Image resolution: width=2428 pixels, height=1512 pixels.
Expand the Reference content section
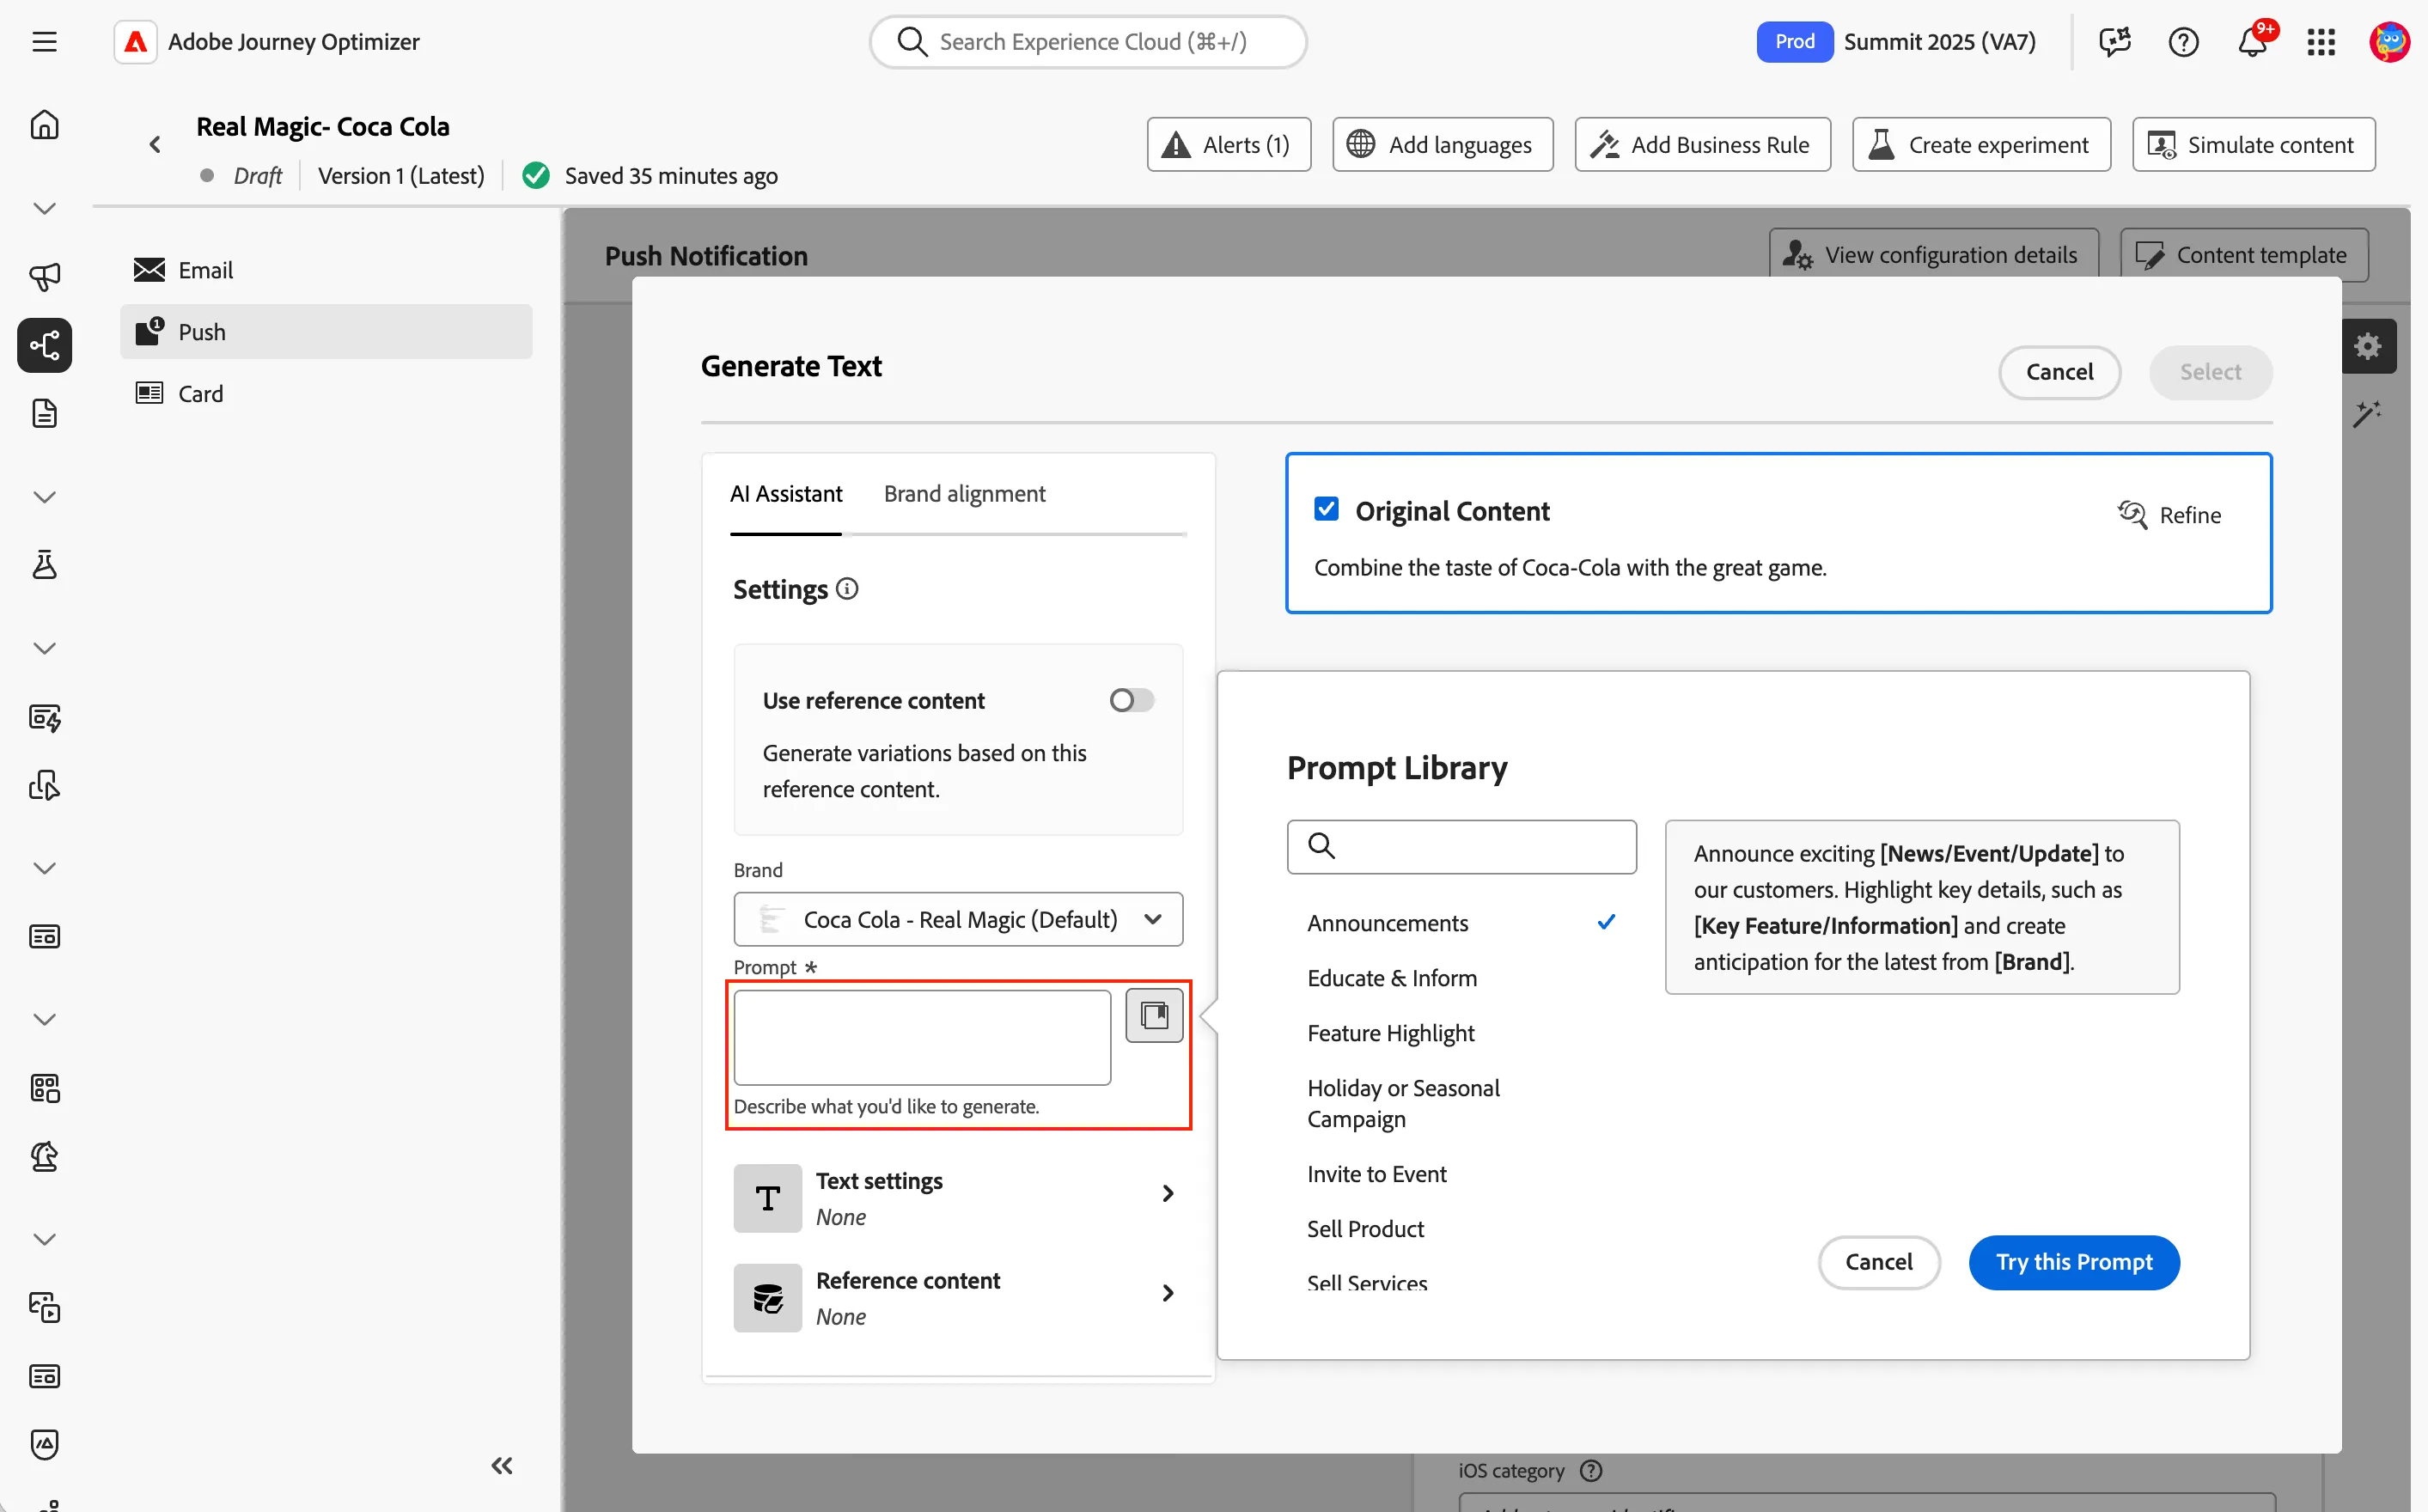click(958, 1297)
